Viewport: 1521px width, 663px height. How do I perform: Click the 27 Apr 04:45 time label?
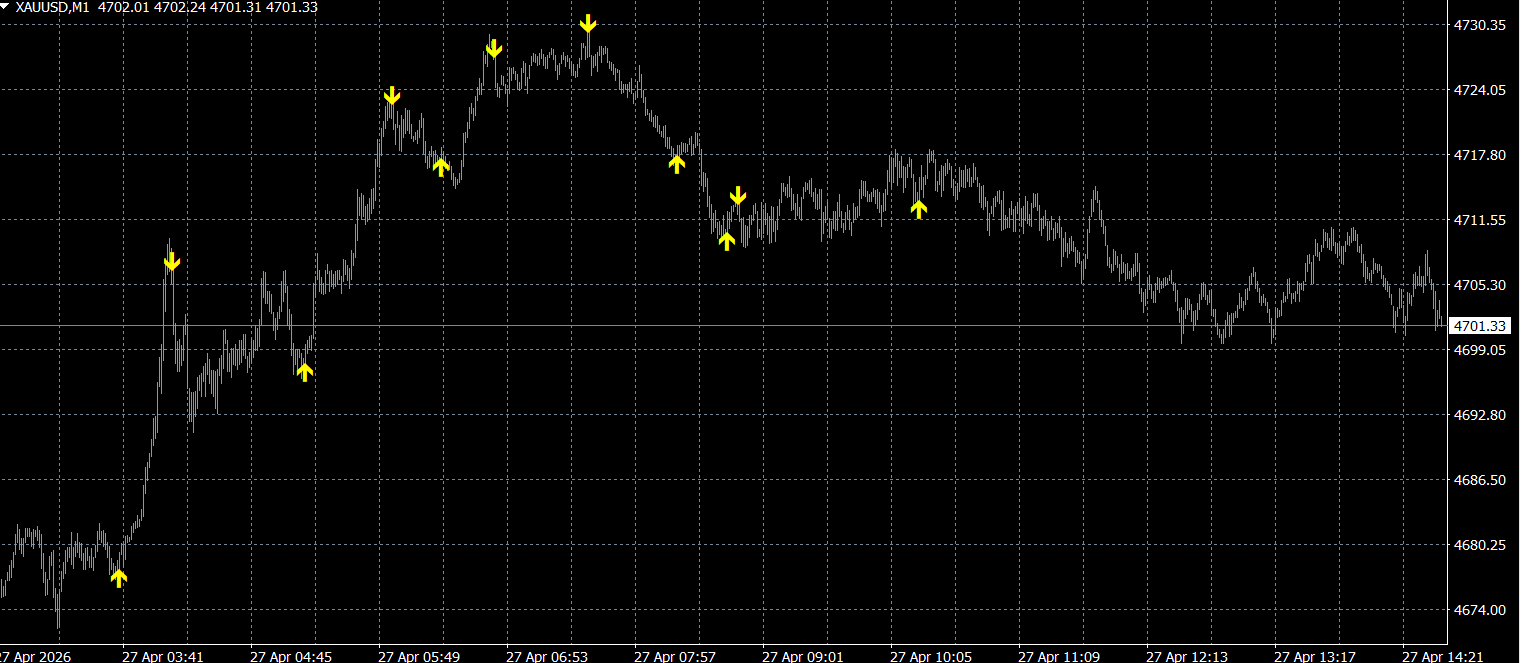pos(291,657)
